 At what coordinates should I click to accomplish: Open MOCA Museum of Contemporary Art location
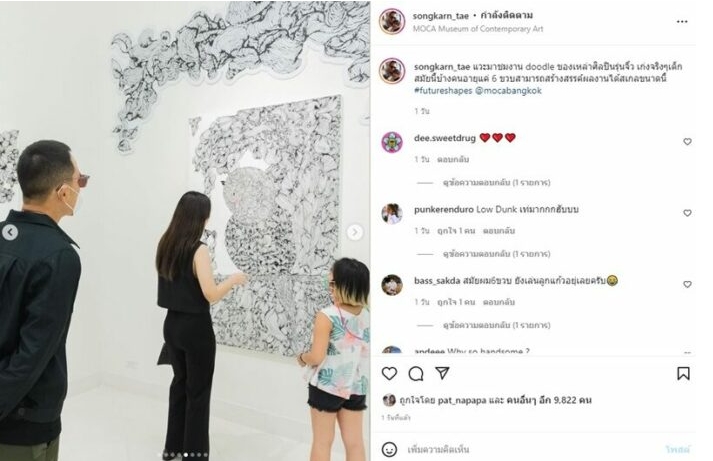[477, 29]
